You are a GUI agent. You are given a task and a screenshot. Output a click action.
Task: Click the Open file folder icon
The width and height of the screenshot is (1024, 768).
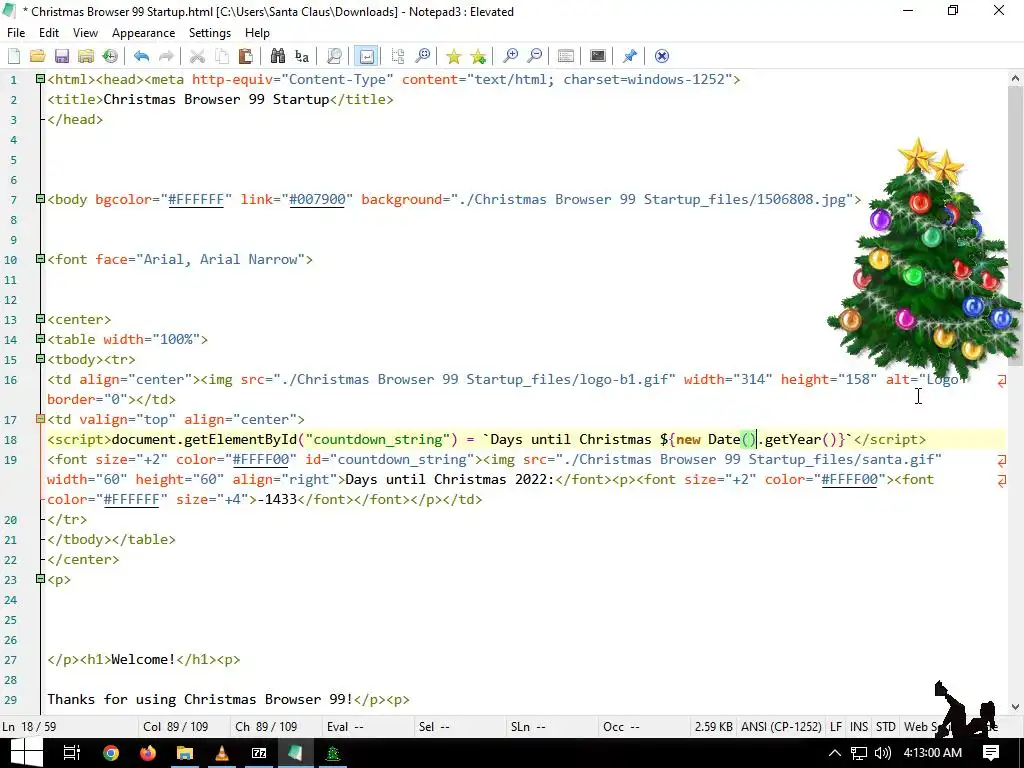37,56
